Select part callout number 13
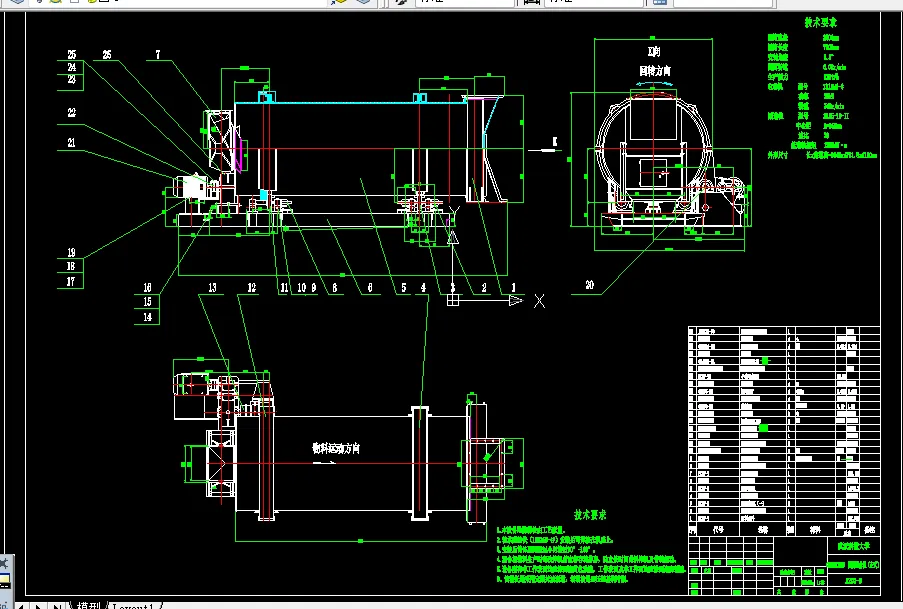Viewport: 903px width, 609px height. 213,287
